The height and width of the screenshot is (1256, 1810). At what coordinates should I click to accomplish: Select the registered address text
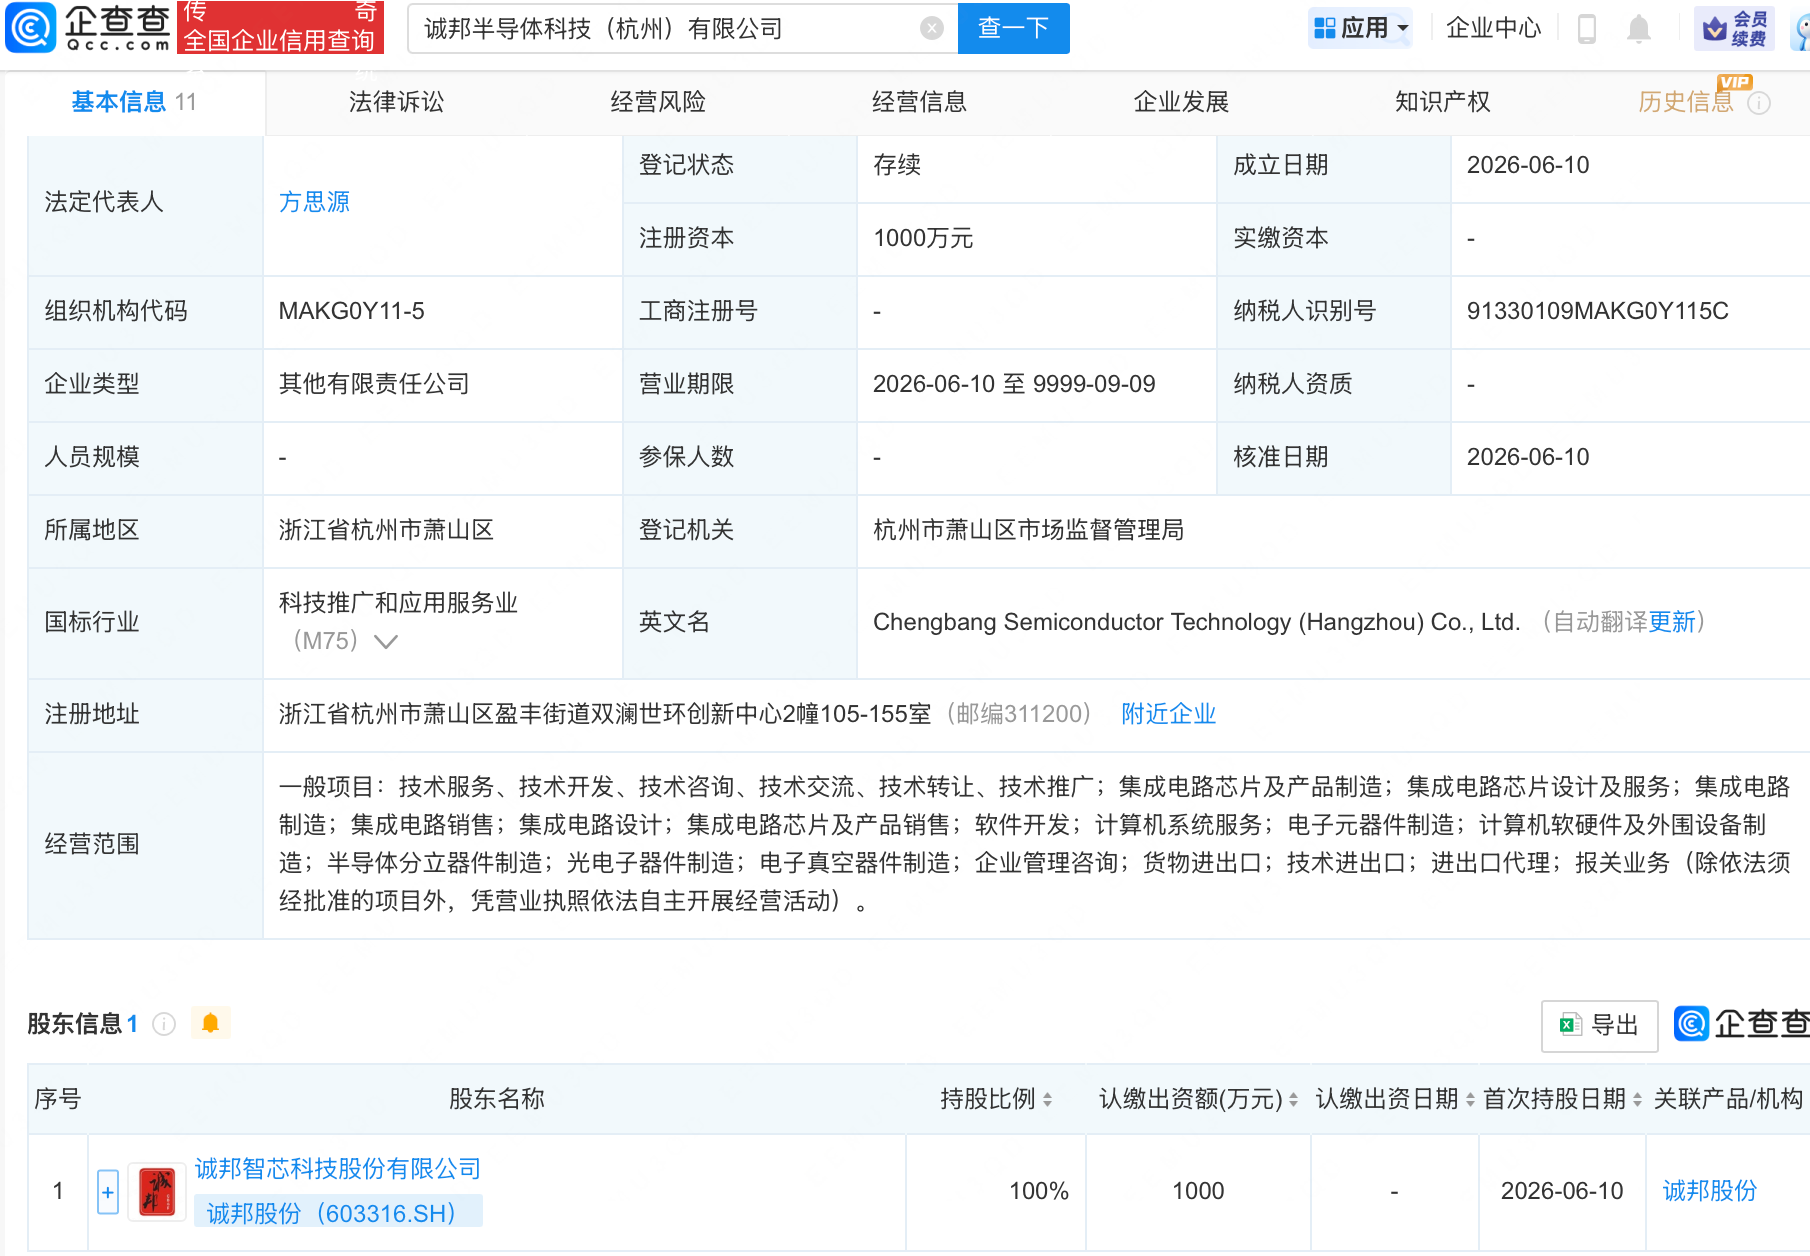pyautogui.click(x=605, y=714)
